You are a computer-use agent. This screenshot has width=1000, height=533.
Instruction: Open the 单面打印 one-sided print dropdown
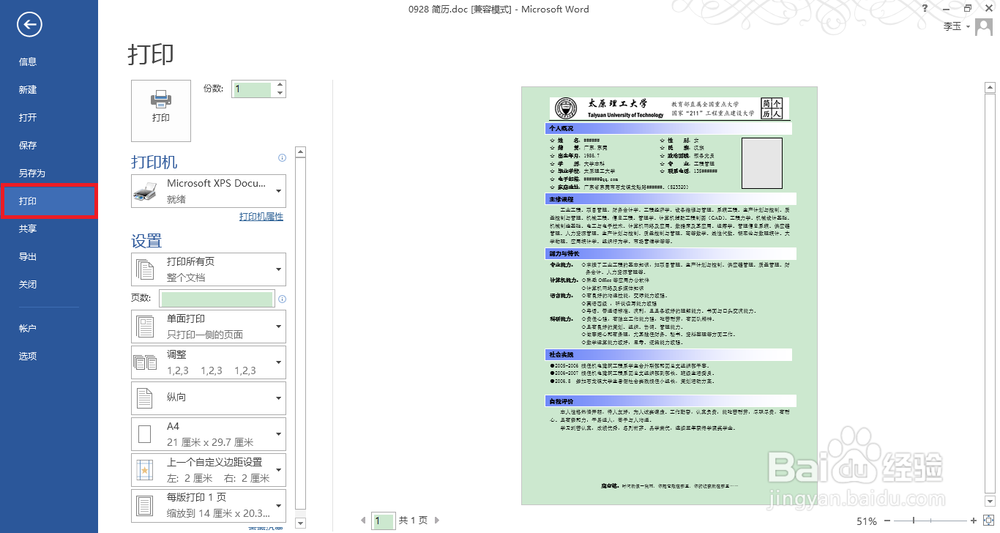(209, 326)
